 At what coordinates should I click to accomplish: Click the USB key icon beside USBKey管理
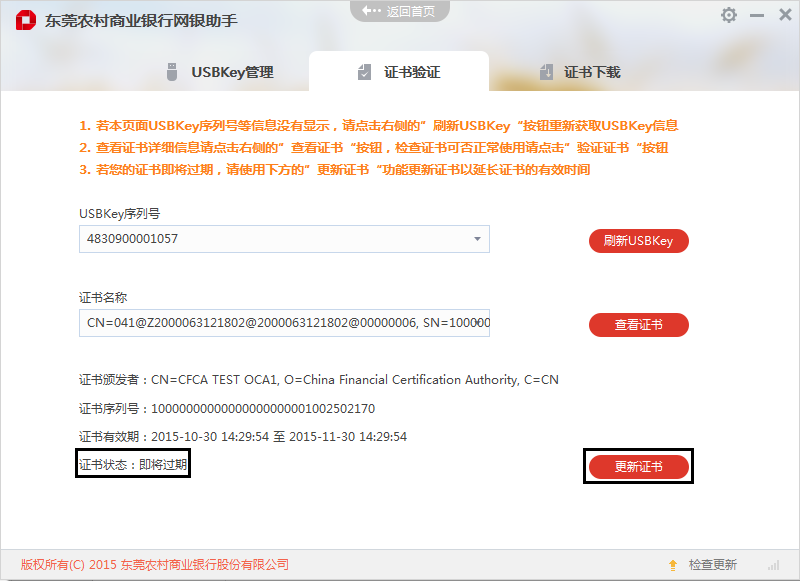[171, 72]
